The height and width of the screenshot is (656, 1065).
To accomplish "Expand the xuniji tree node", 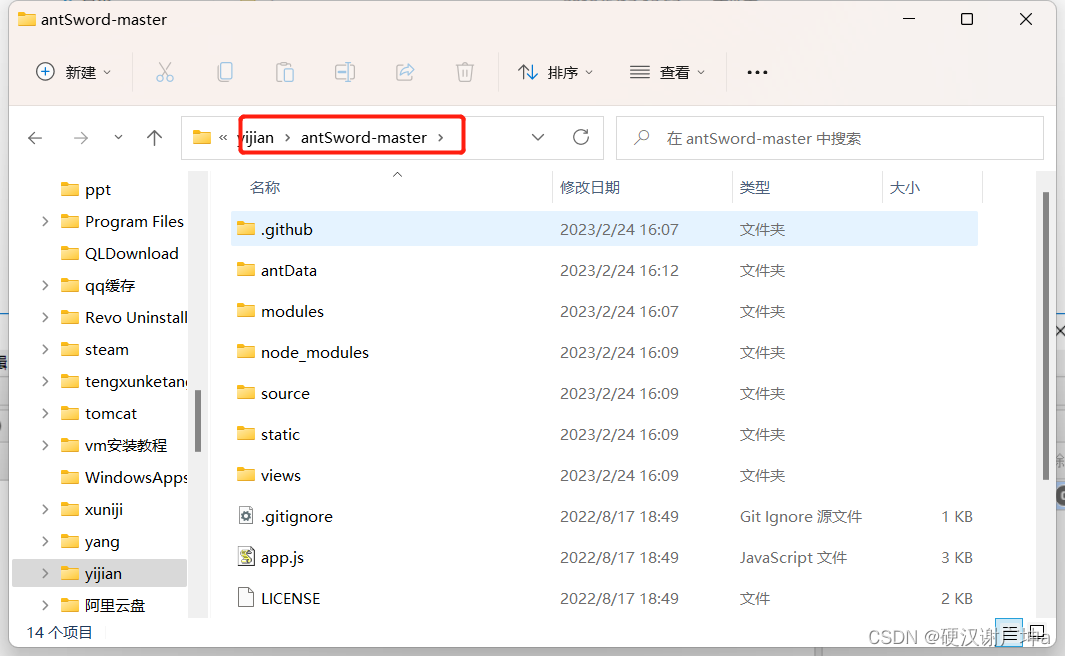I will [45, 509].
